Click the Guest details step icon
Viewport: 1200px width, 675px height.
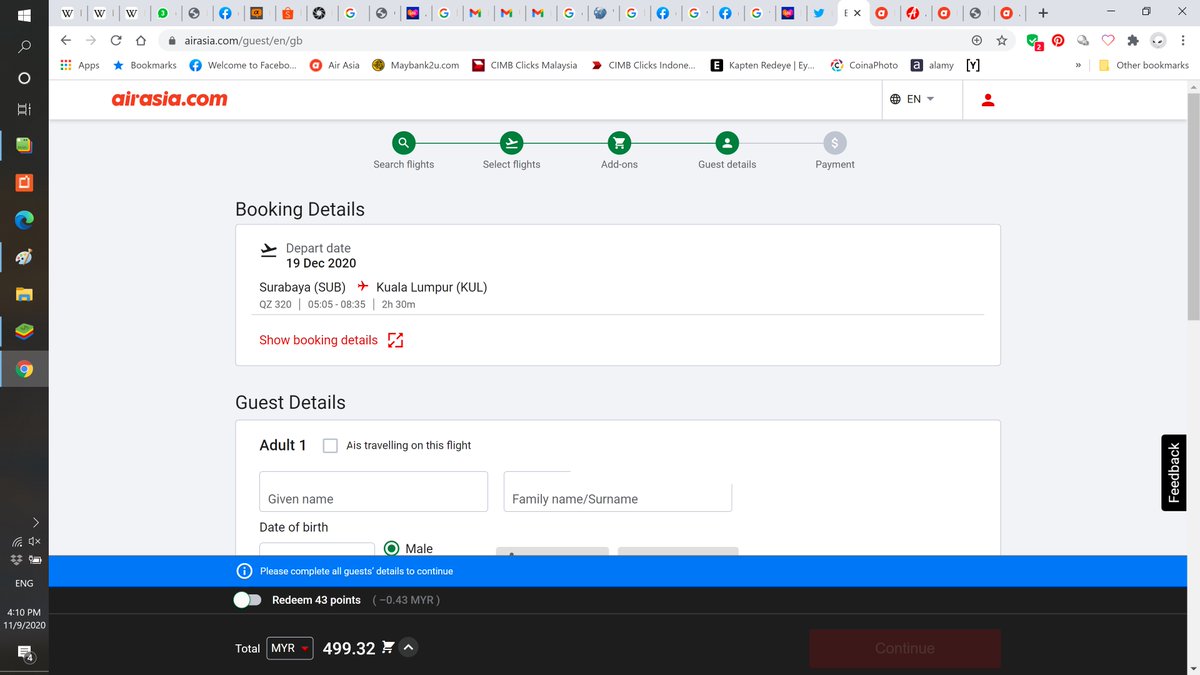(x=727, y=142)
